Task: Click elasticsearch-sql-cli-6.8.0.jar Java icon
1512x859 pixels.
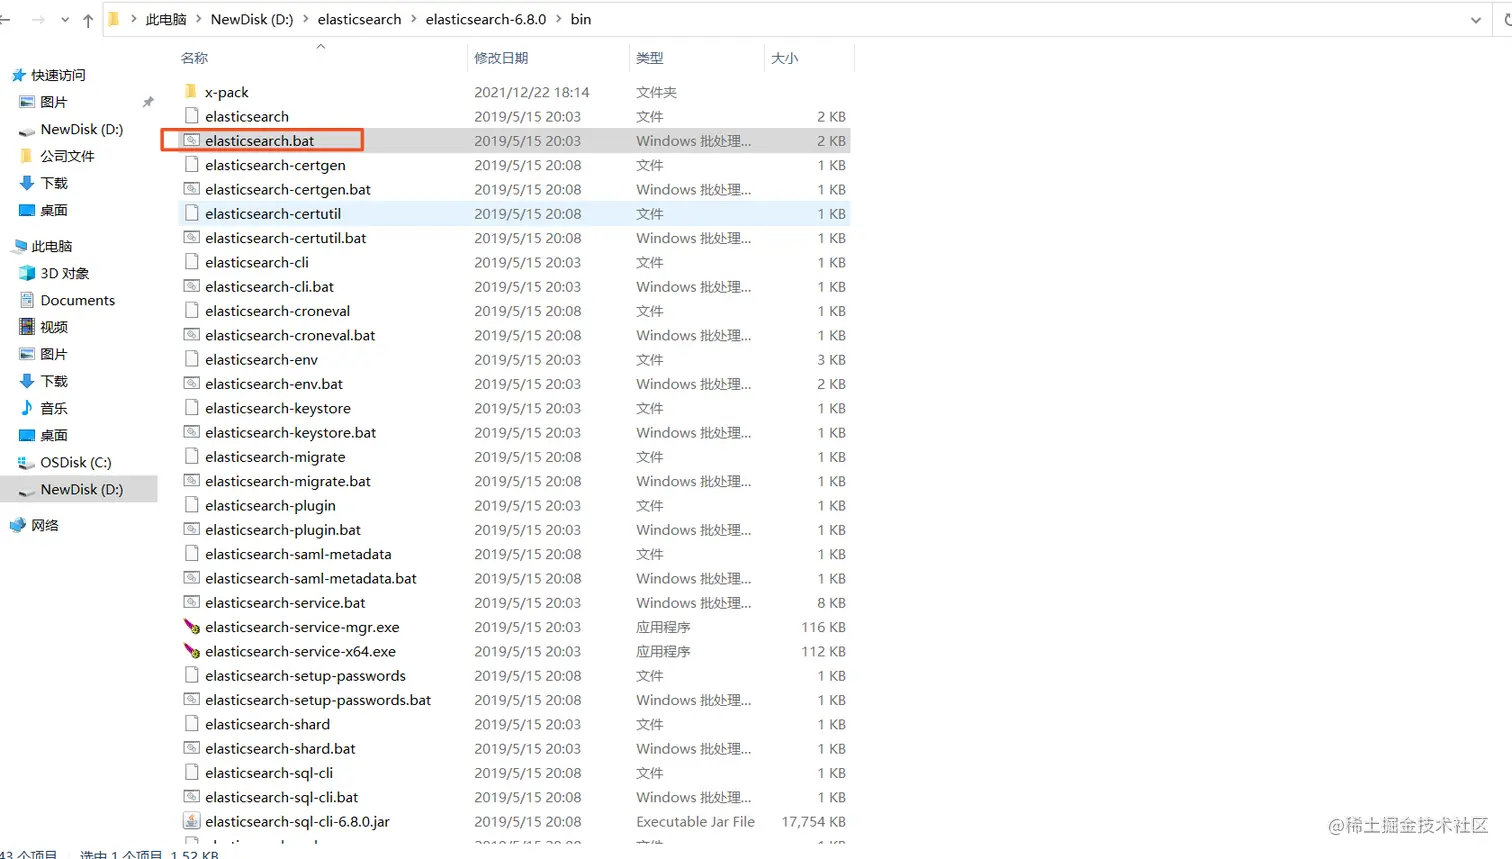Action: 191,821
